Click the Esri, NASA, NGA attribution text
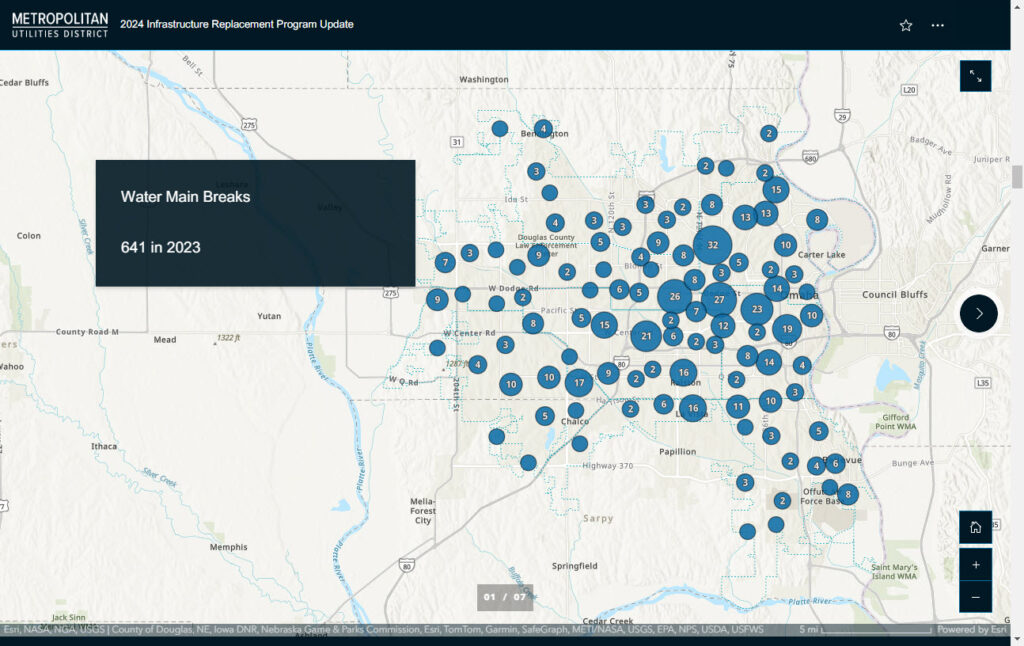1024x646 pixels. 383,630
